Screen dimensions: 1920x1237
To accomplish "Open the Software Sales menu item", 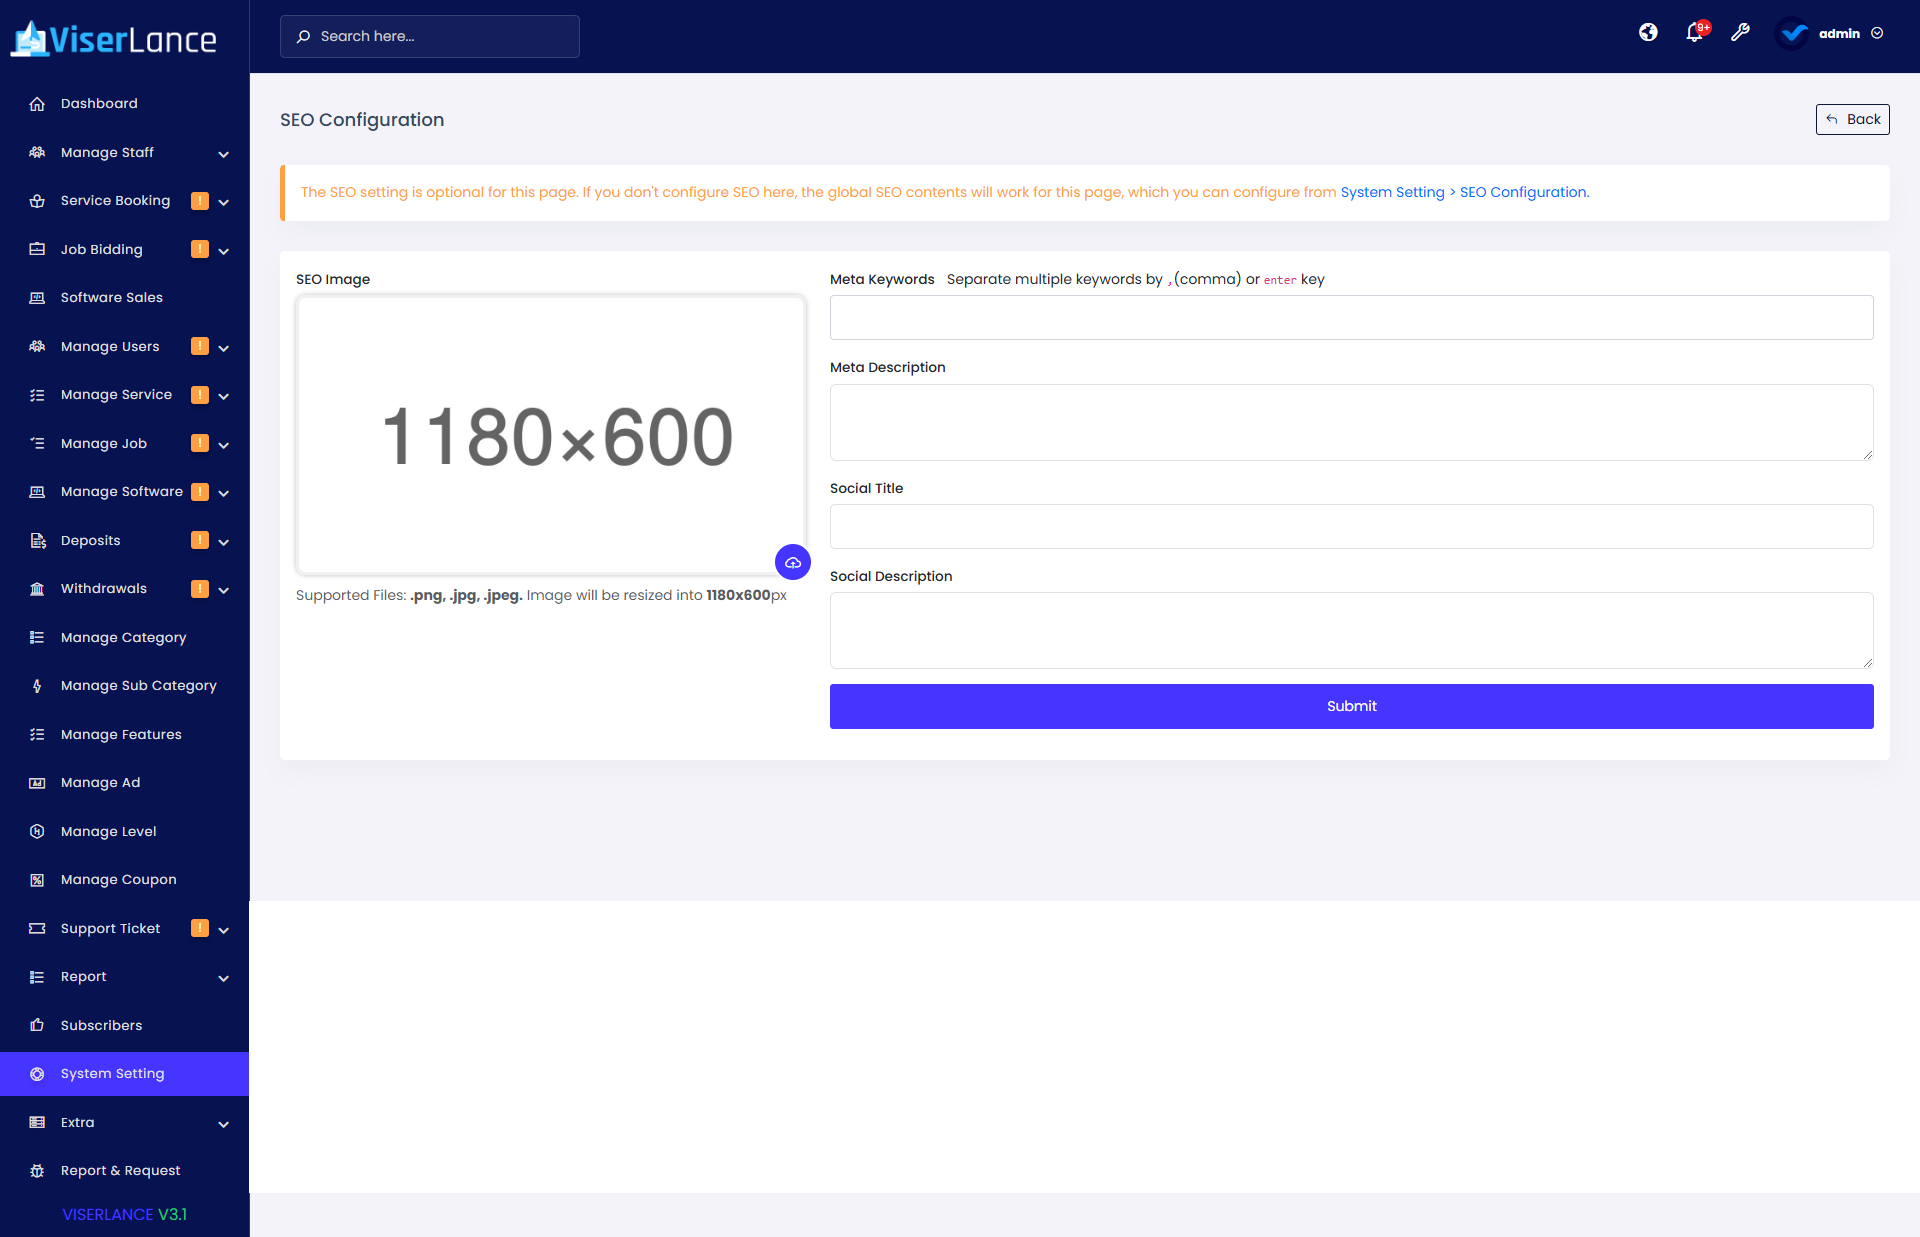I will pos(111,298).
